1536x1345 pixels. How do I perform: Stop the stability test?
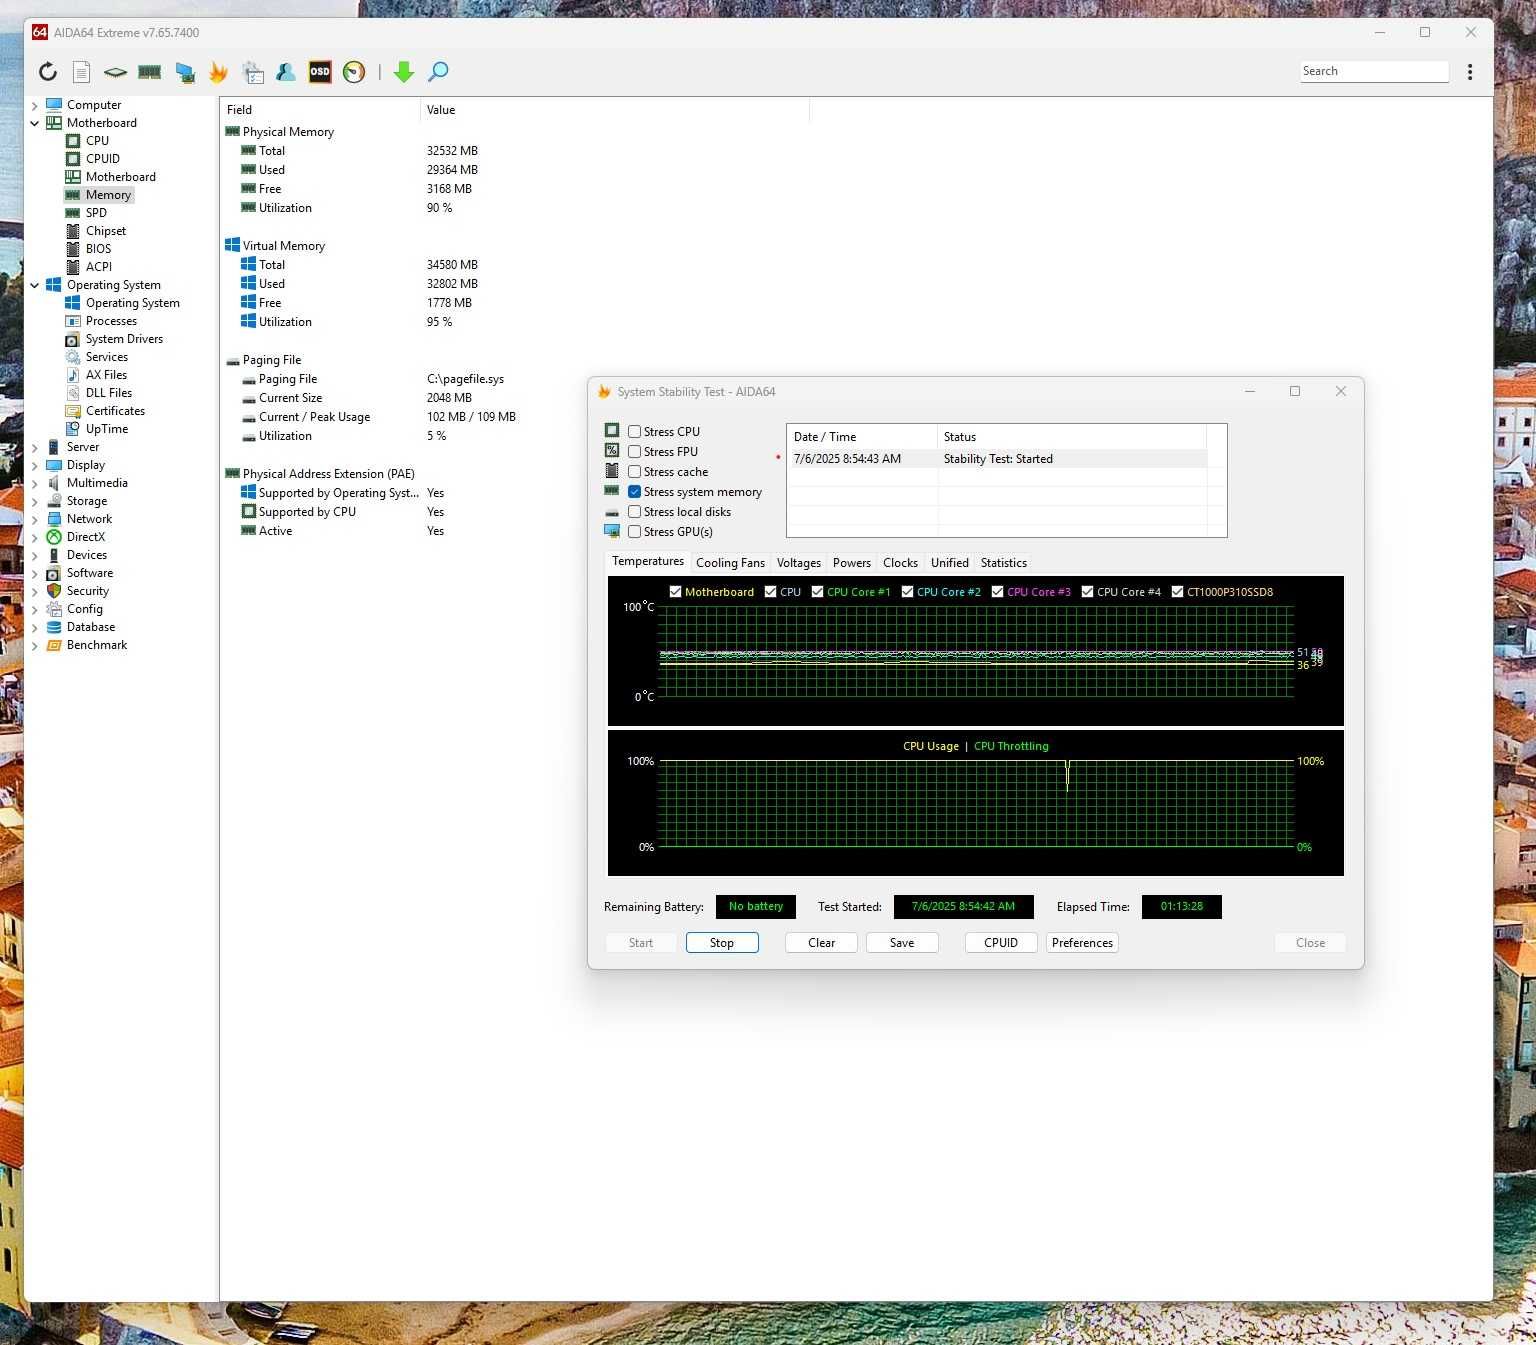coord(722,943)
